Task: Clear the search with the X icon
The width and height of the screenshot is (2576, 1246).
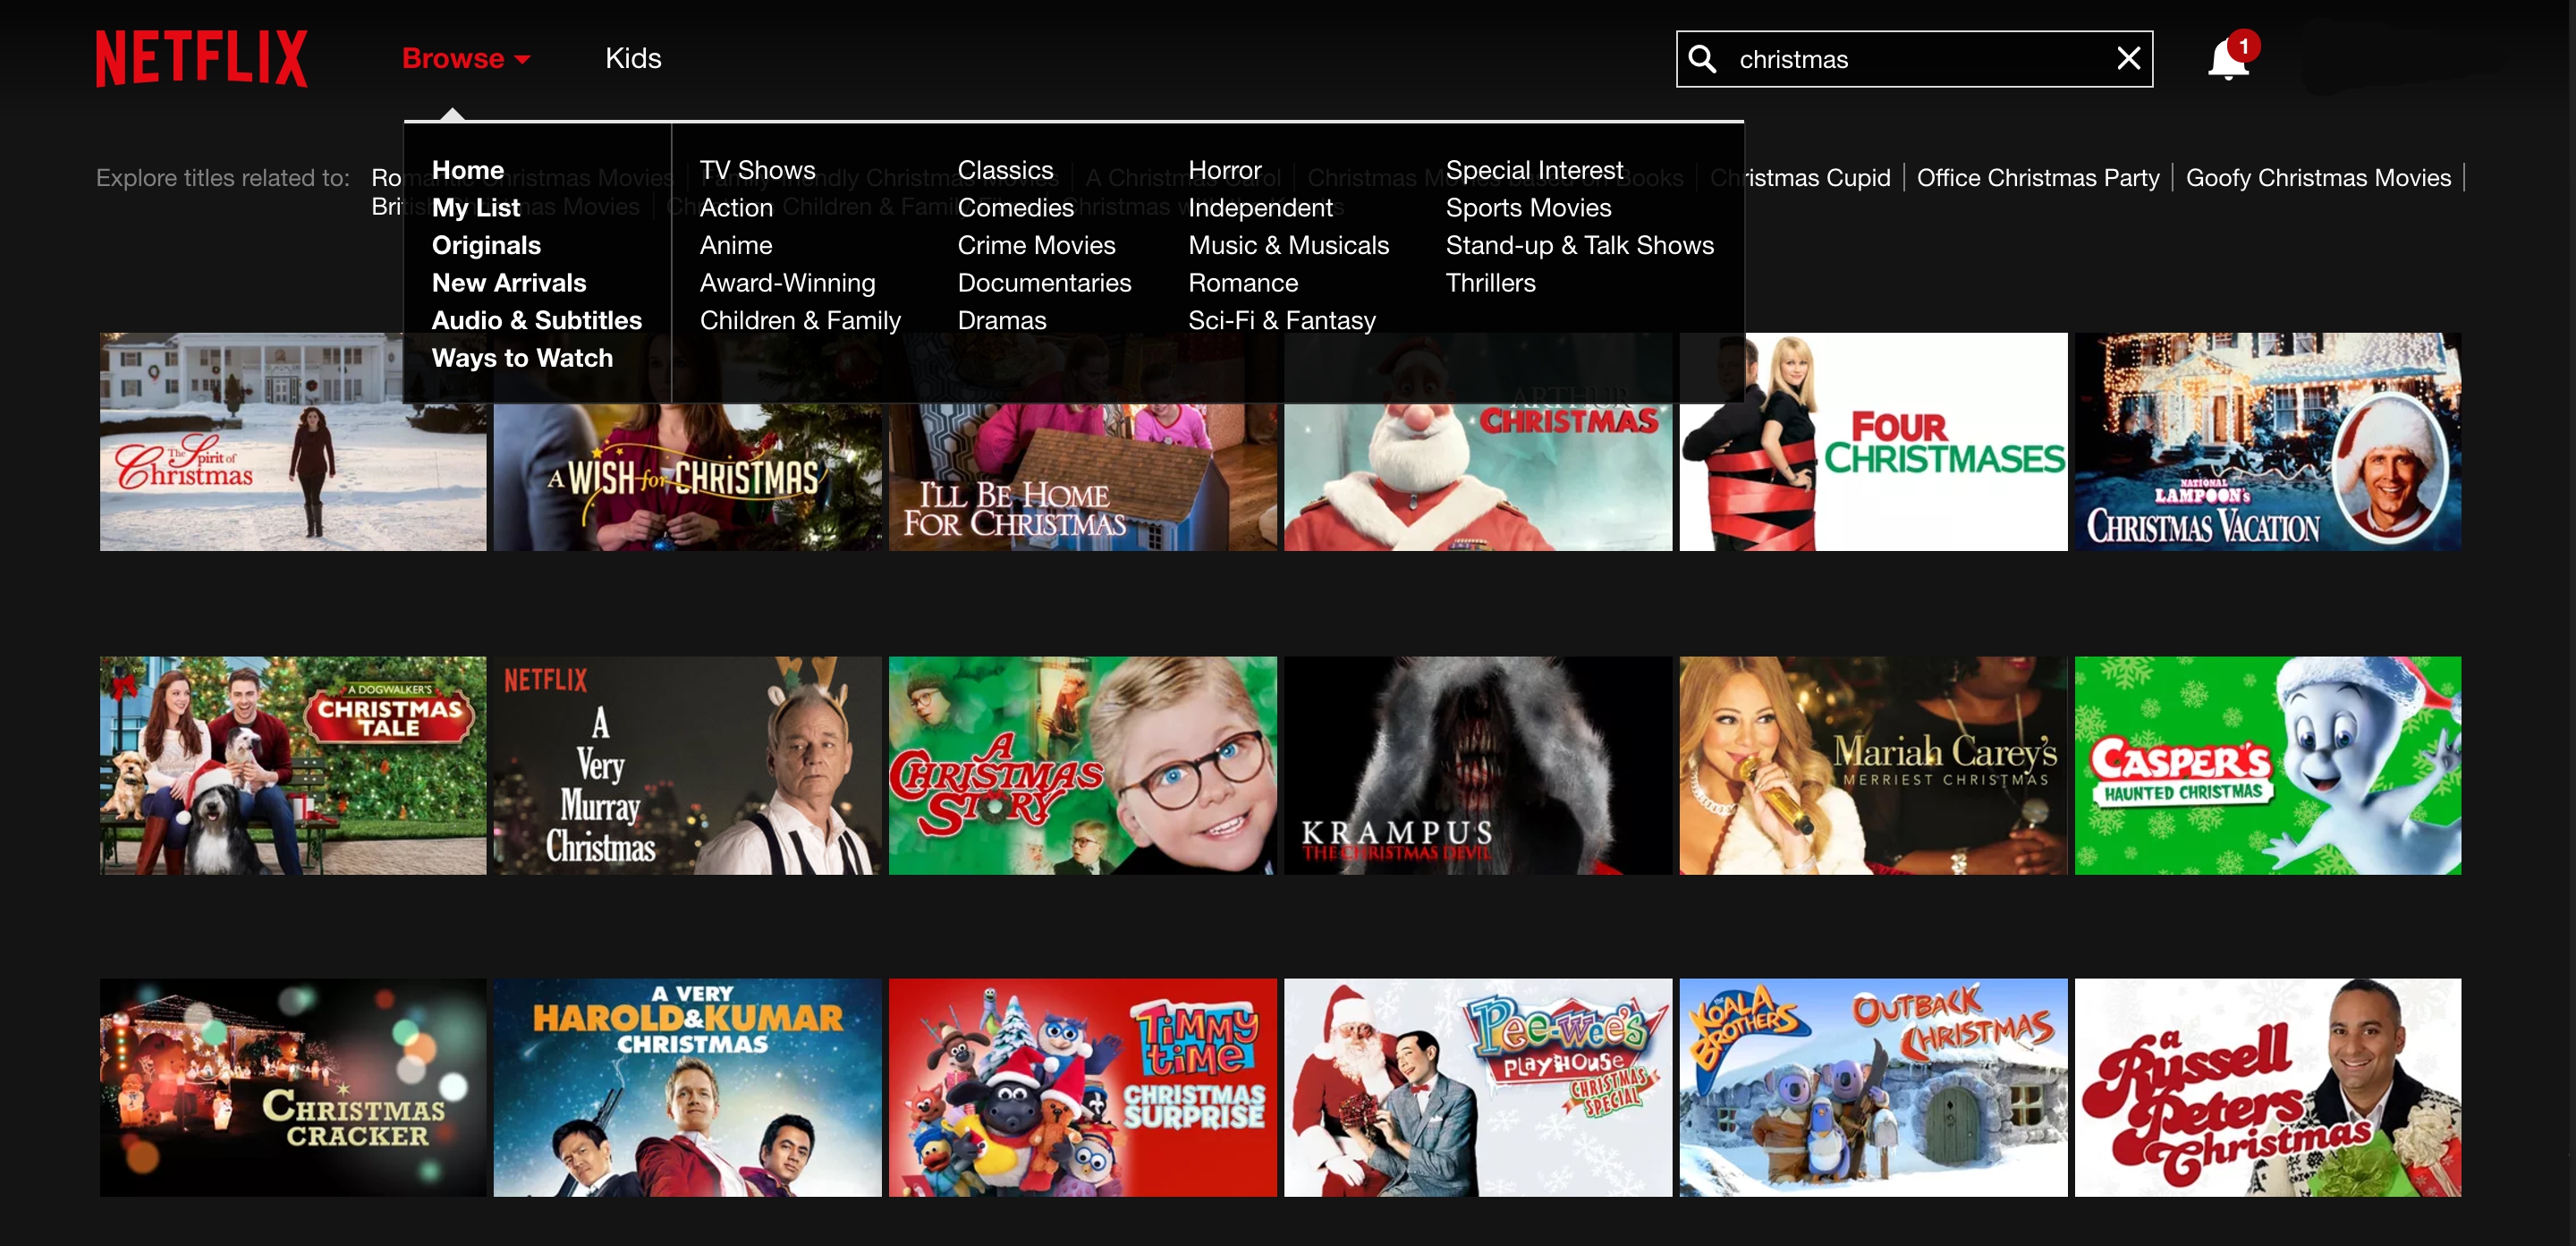Action: pos(2128,58)
